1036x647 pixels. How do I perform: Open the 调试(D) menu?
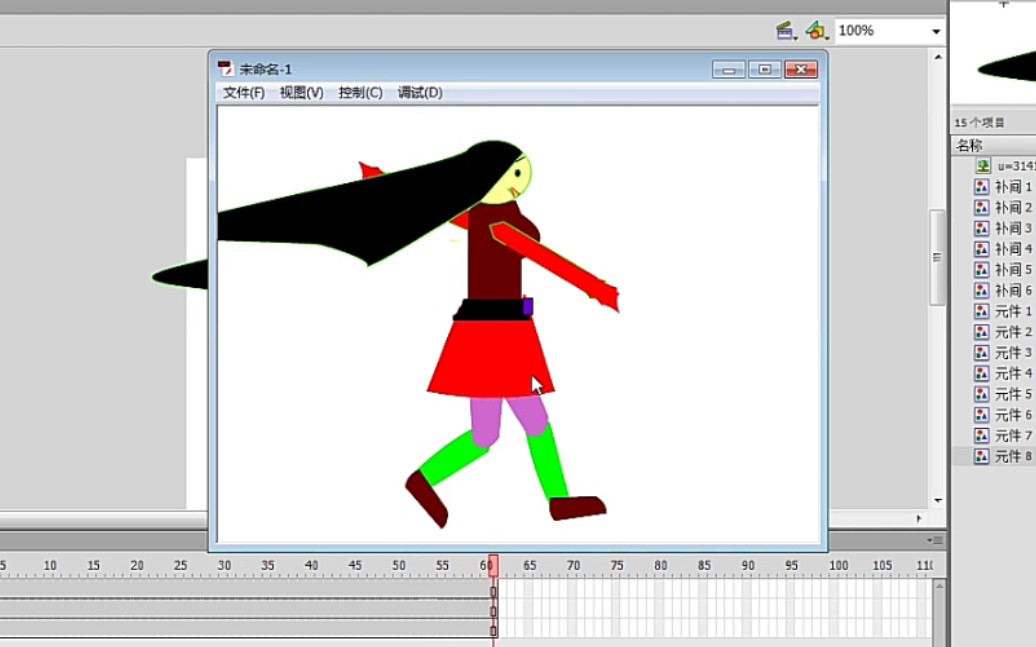click(x=420, y=93)
